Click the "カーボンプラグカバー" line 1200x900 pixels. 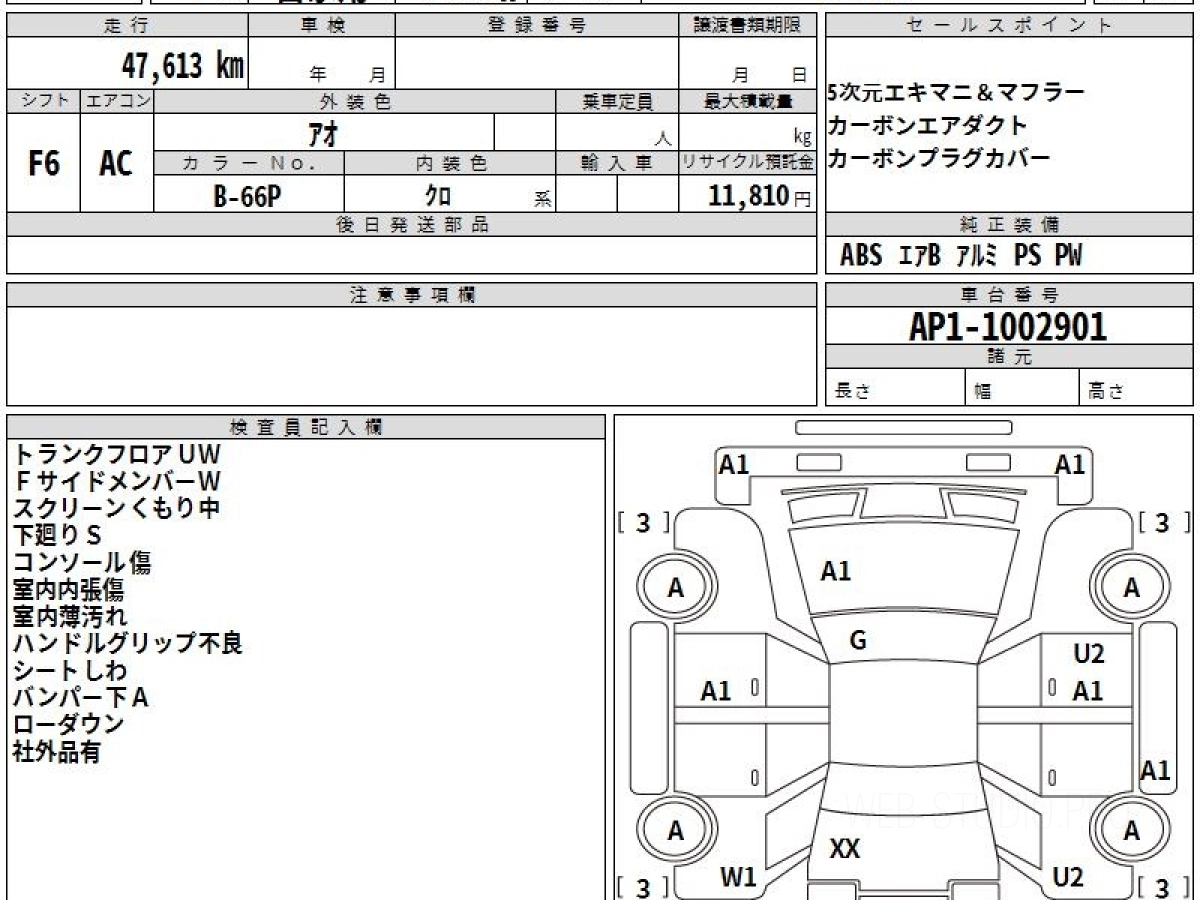[939, 158]
